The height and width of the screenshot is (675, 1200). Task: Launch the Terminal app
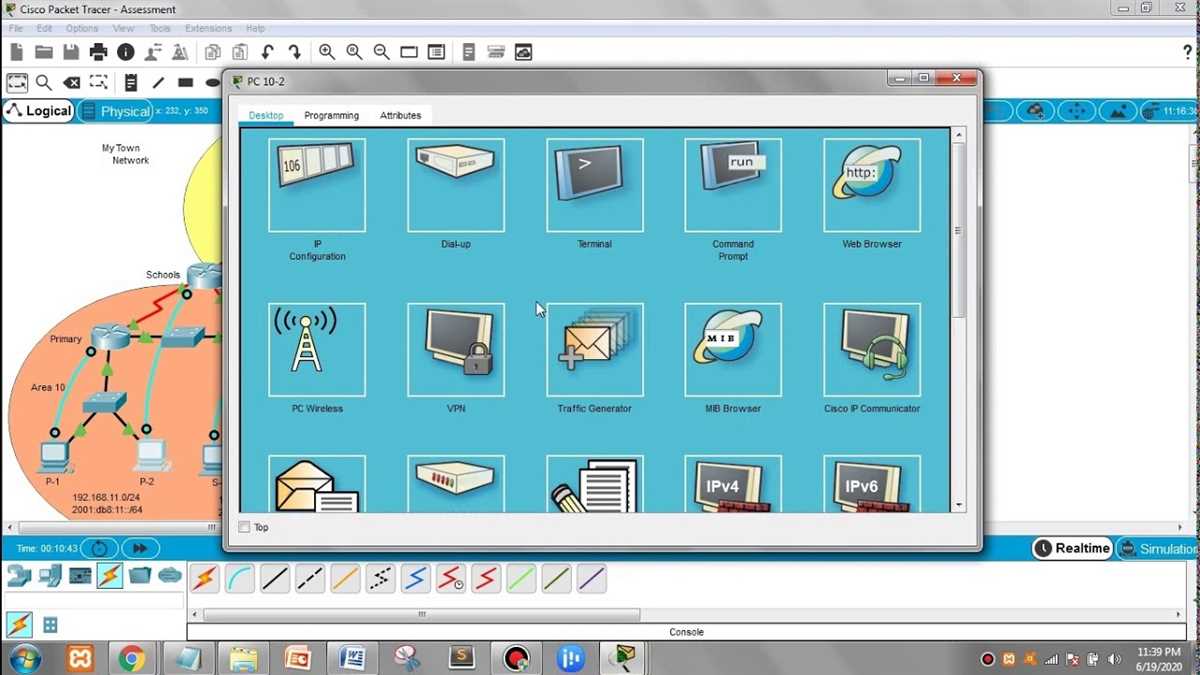pyautogui.click(x=595, y=185)
